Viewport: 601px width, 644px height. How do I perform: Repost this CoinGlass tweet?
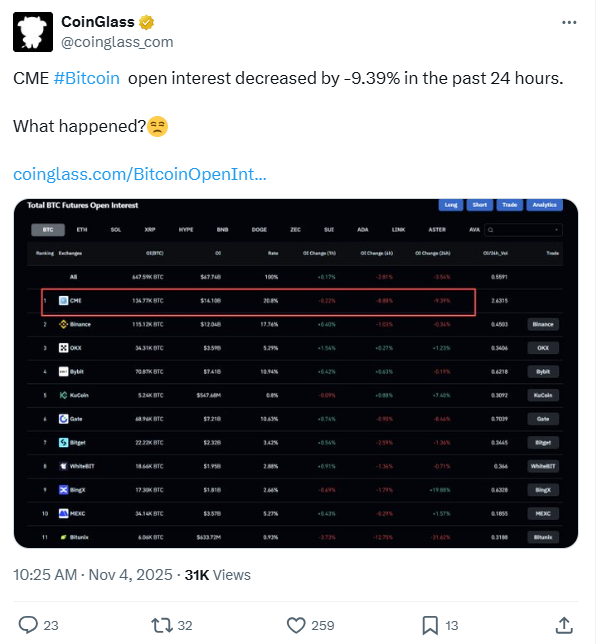[x=158, y=625]
